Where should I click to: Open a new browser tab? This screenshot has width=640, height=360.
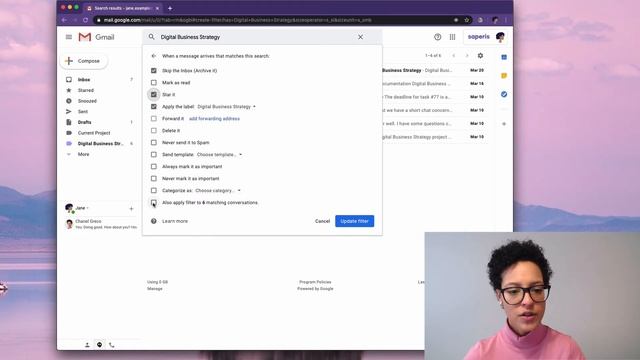pos(170,8)
